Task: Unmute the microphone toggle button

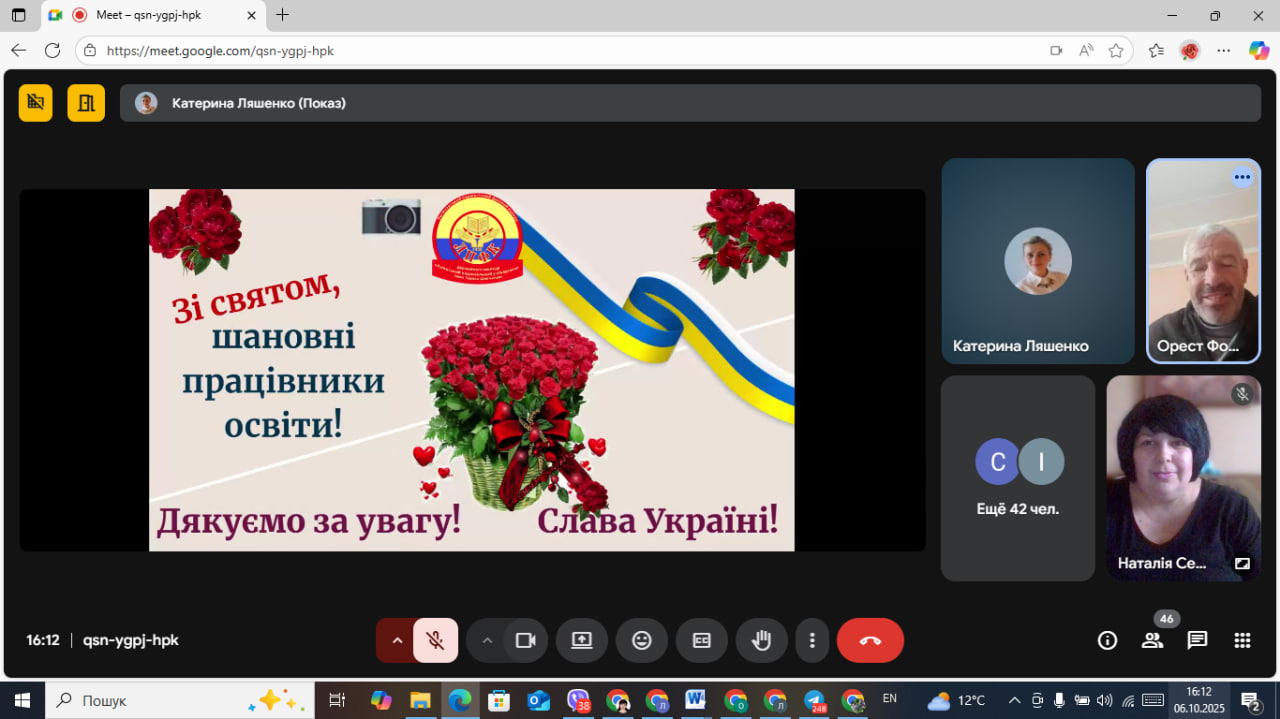Action: [435, 641]
